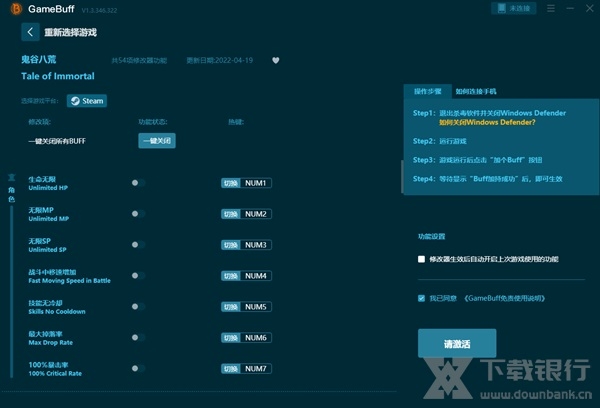Screen dimensions: 600x408
Task: Favorite the game with the heart icon
Action: coord(276,60)
